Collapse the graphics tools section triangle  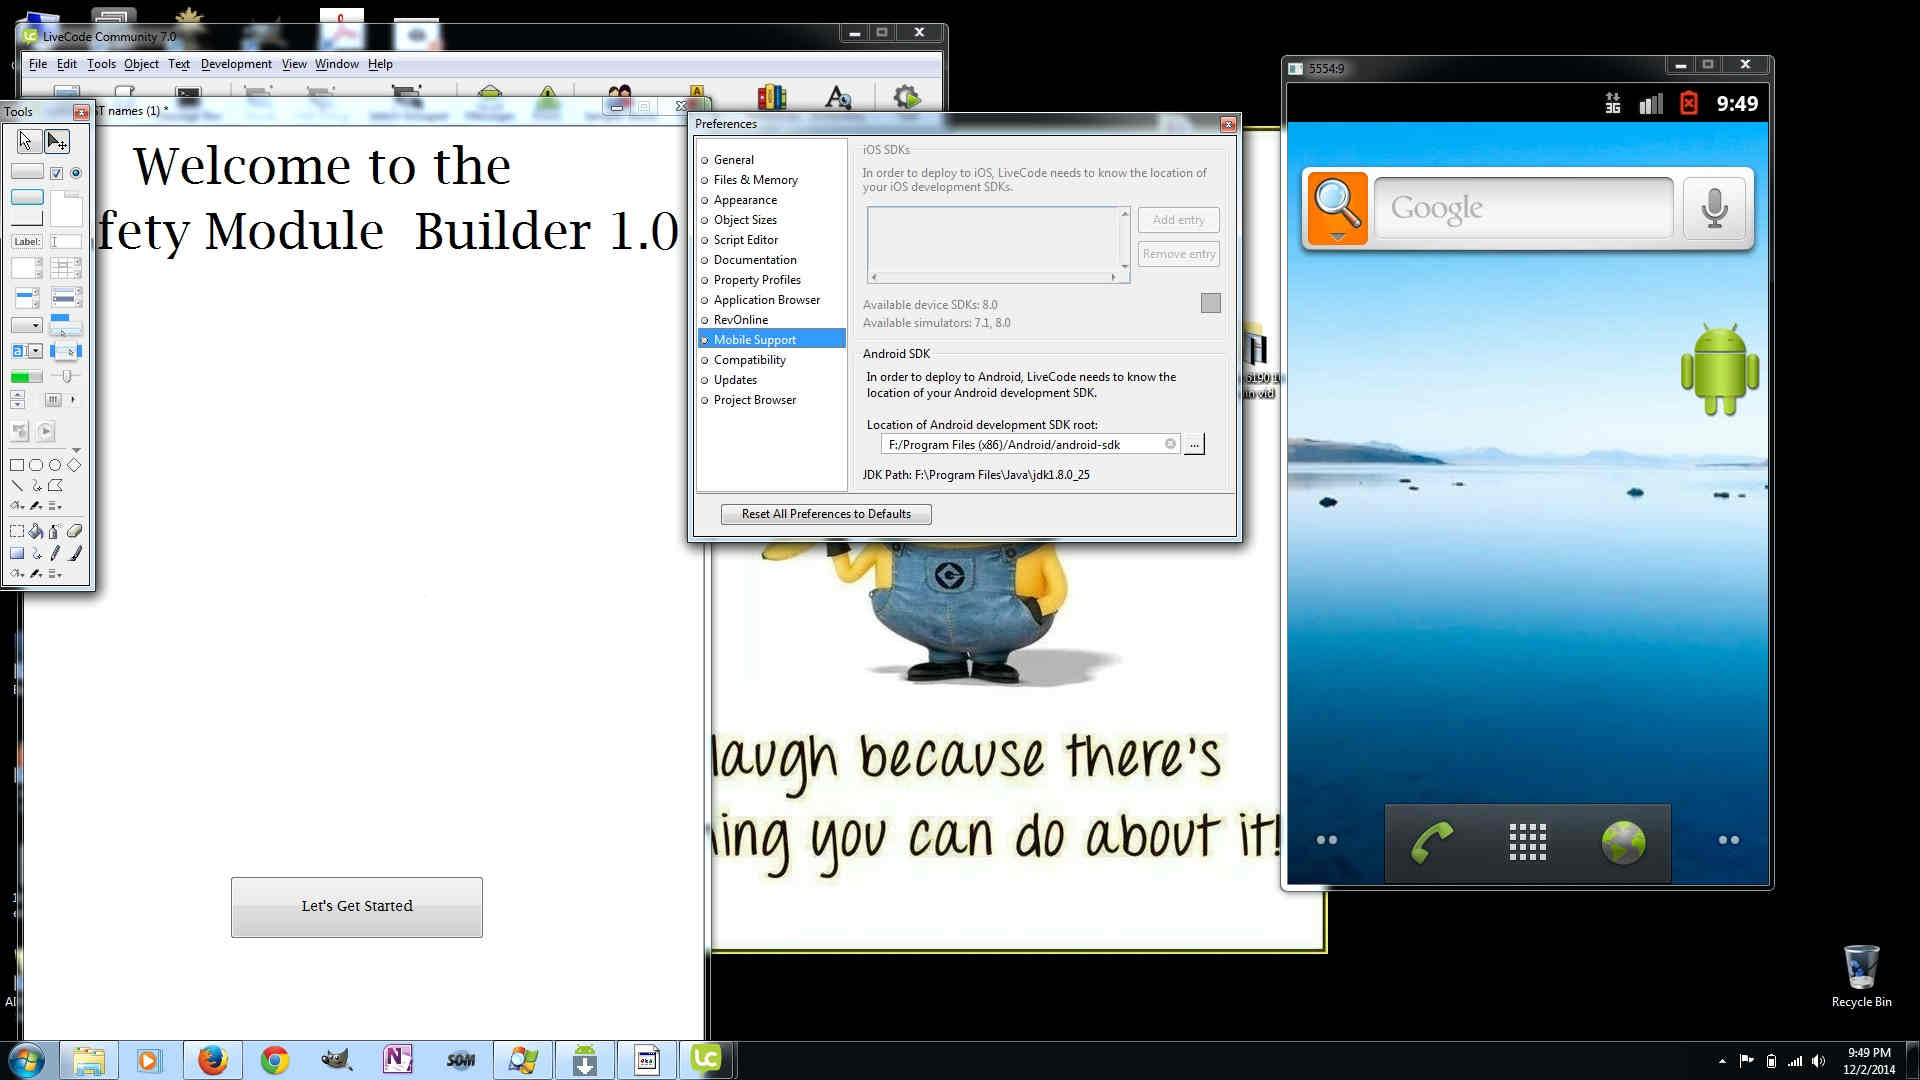(76, 450)
